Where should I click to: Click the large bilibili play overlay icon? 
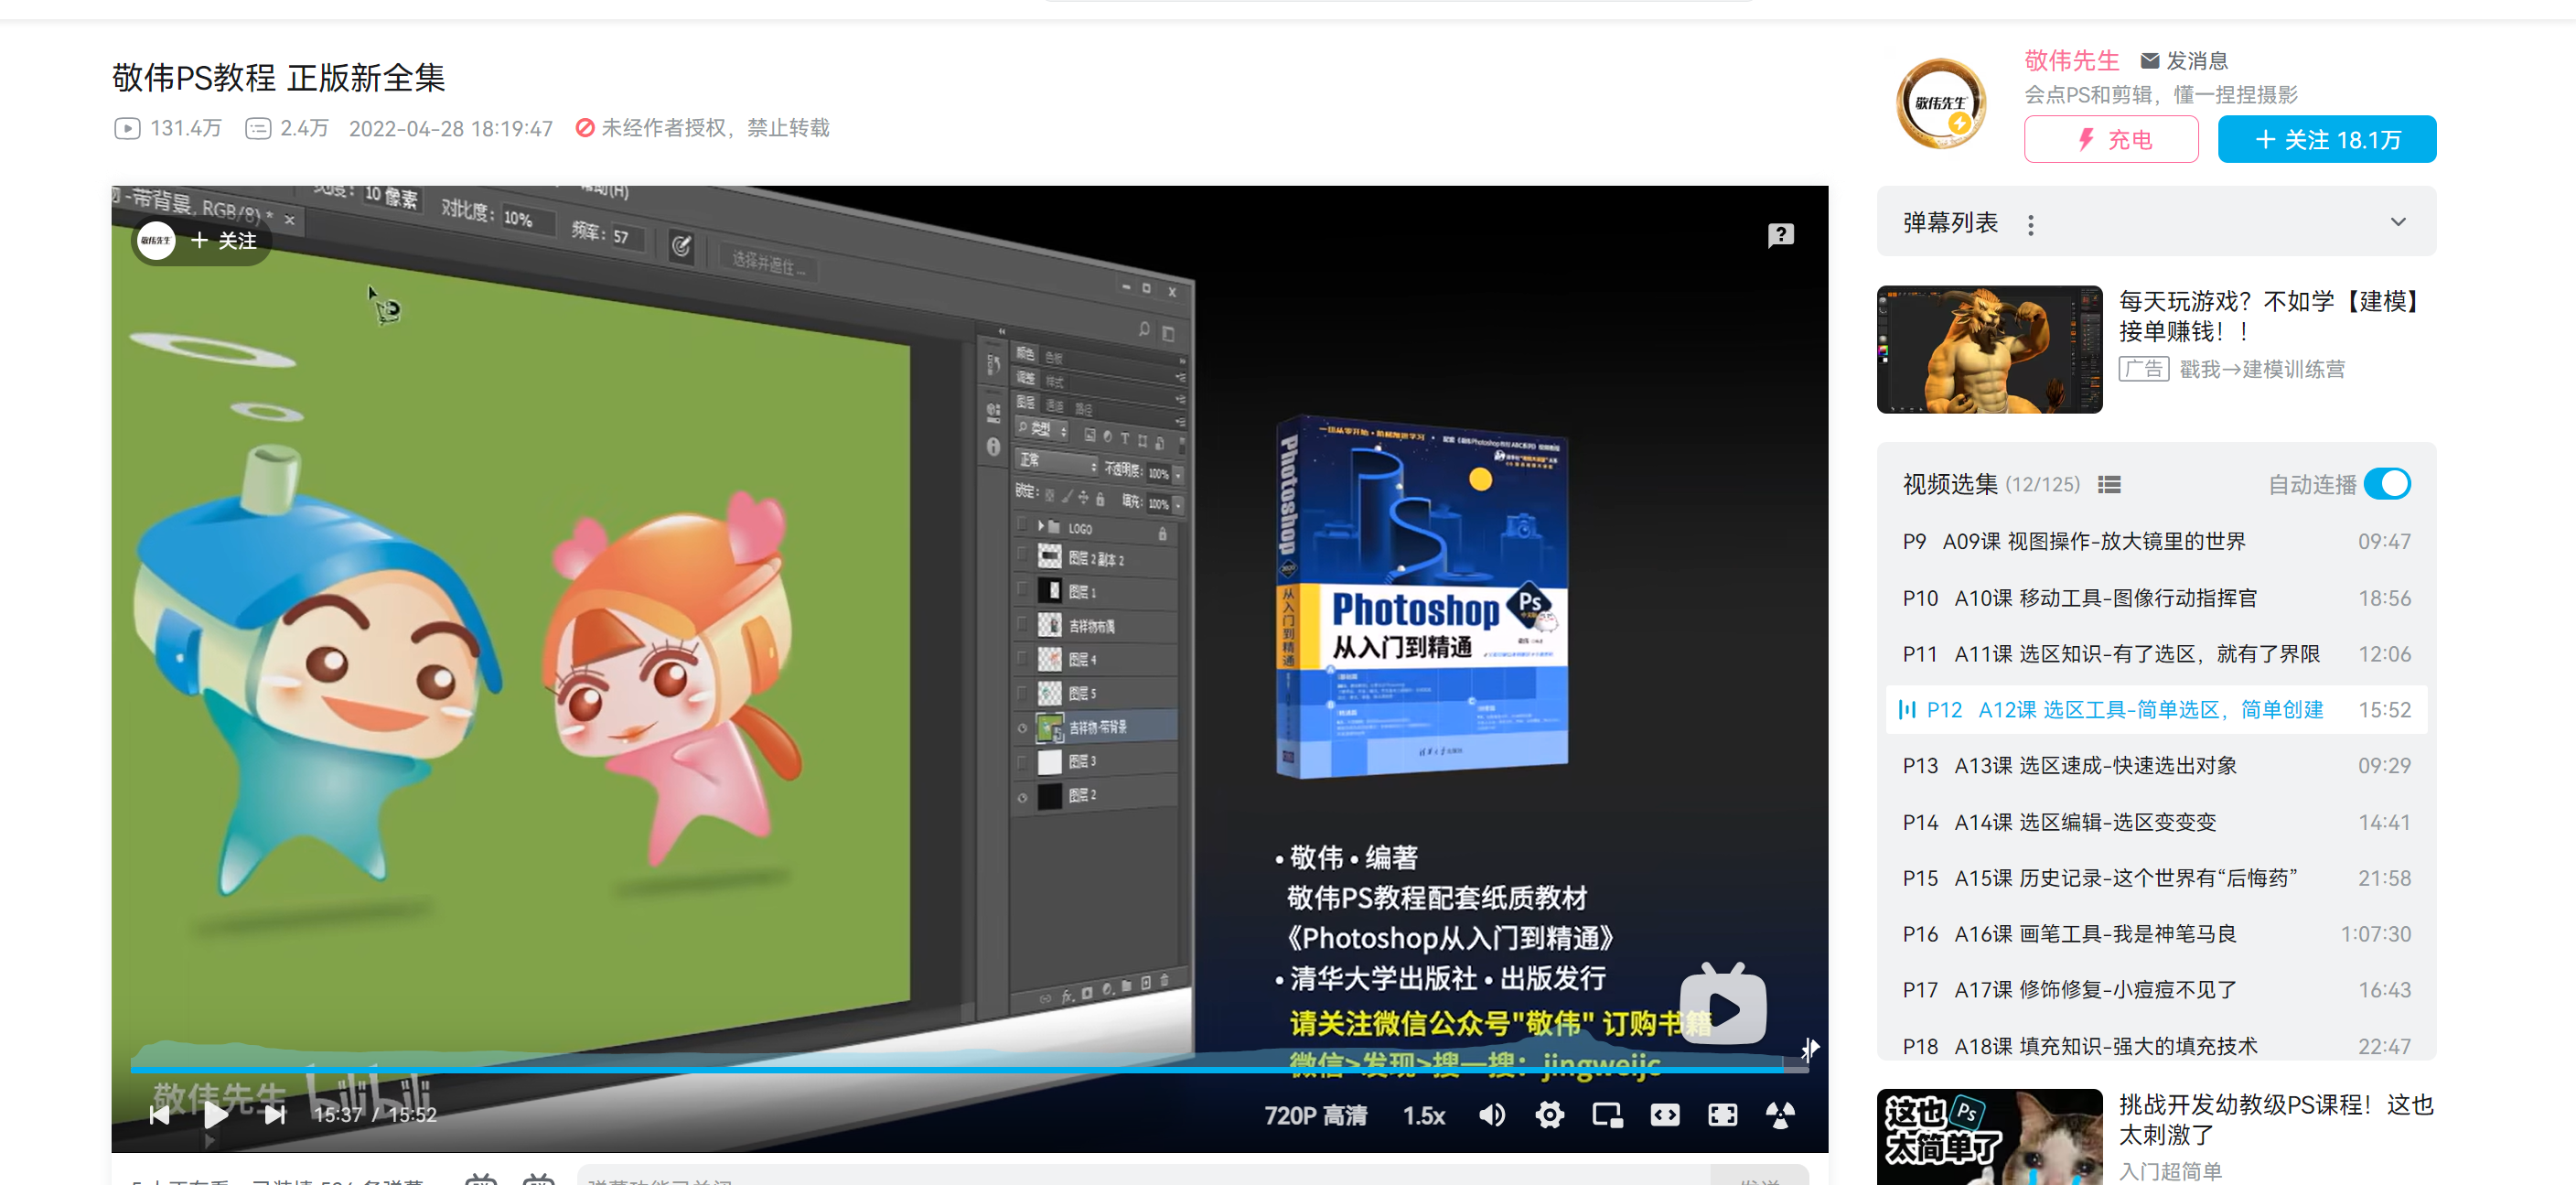pyautogui.click(x=1722, y=1004)
